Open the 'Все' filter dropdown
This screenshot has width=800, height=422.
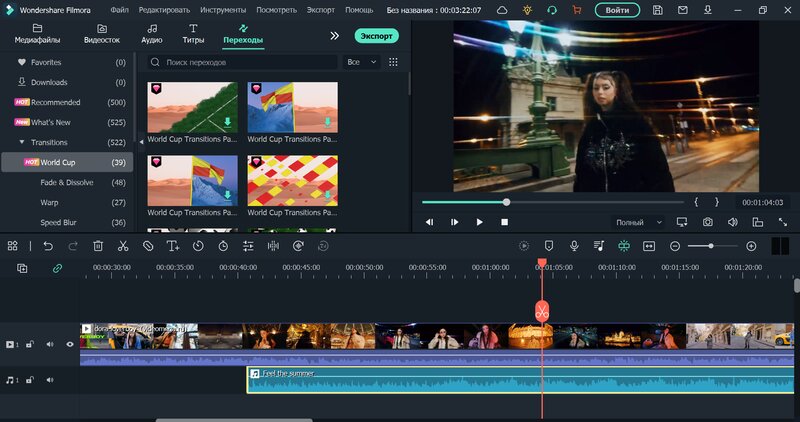(361, 62)
